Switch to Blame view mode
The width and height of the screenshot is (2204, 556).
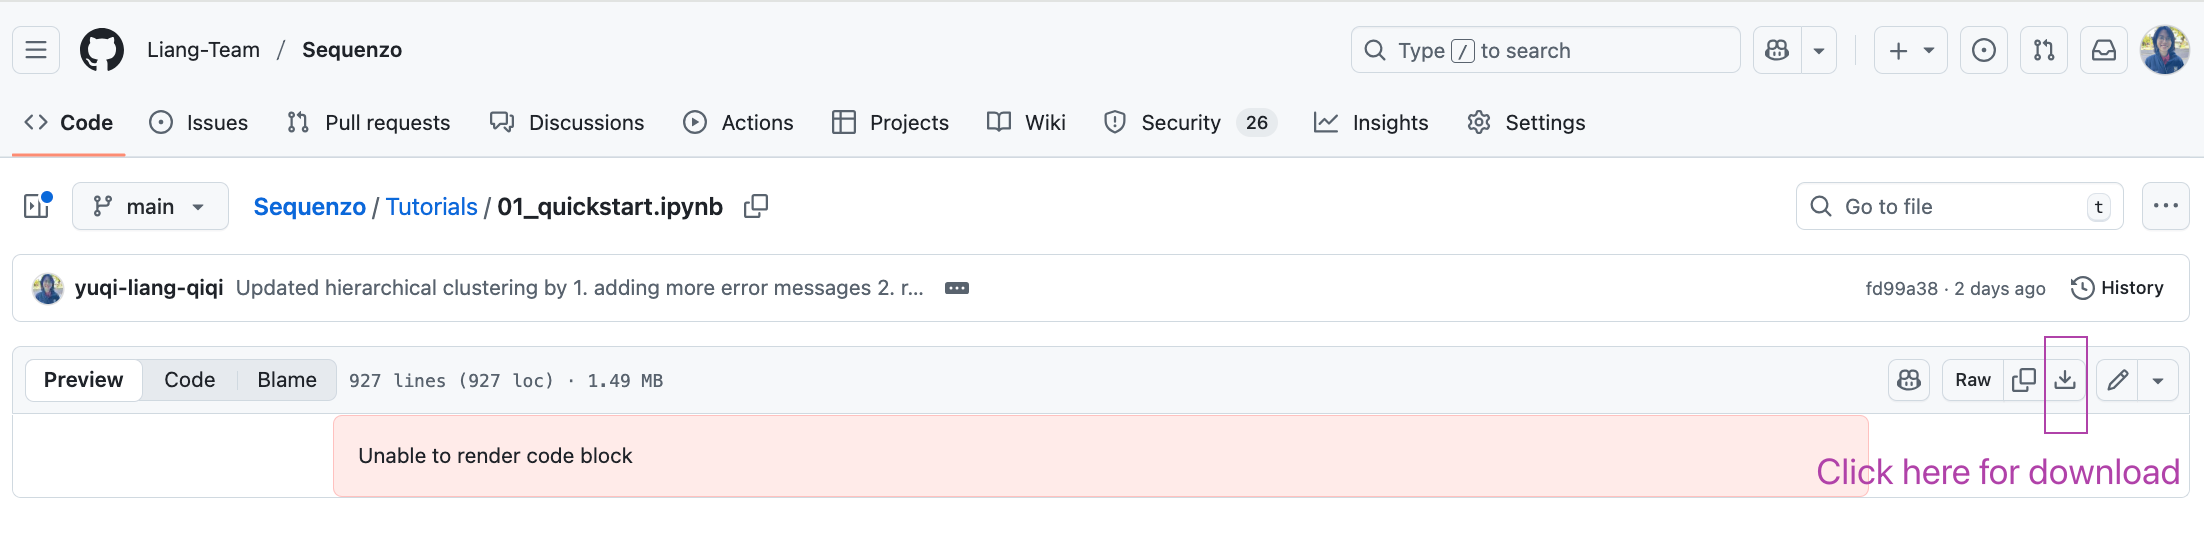point(287,380)
